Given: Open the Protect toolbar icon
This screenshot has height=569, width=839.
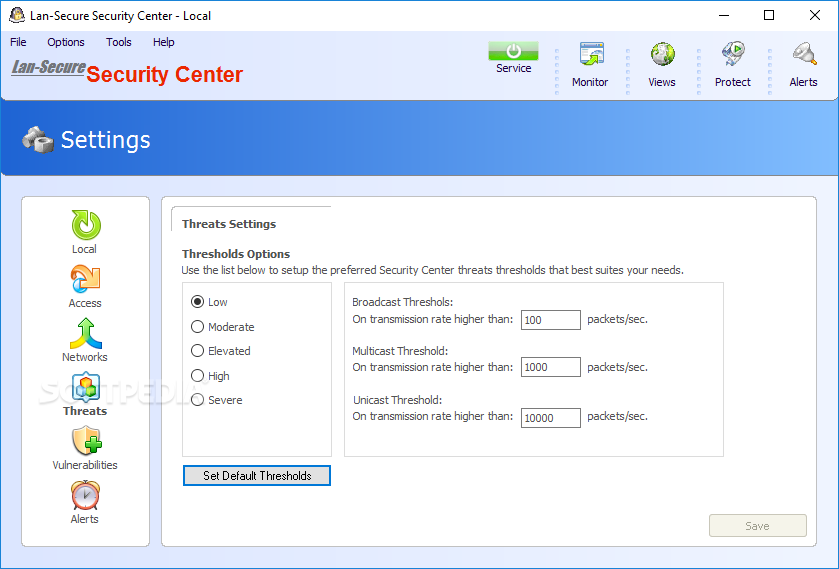Looking at the screenshot, I should click(x=733, y=54).
